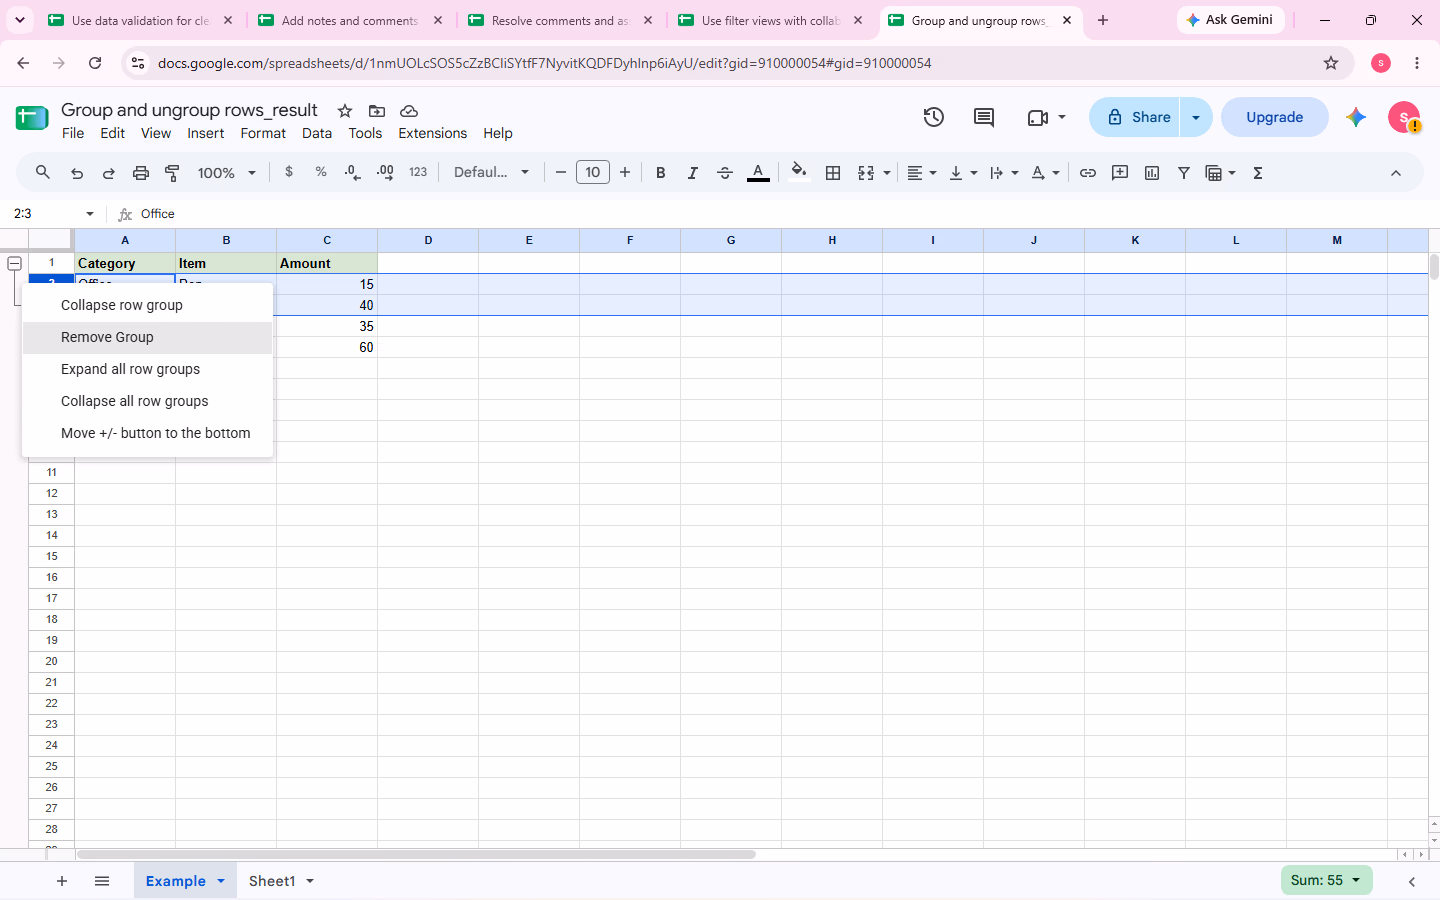Choose Expand all row groups
1440x900 pixels.
(x=147, y=369)
